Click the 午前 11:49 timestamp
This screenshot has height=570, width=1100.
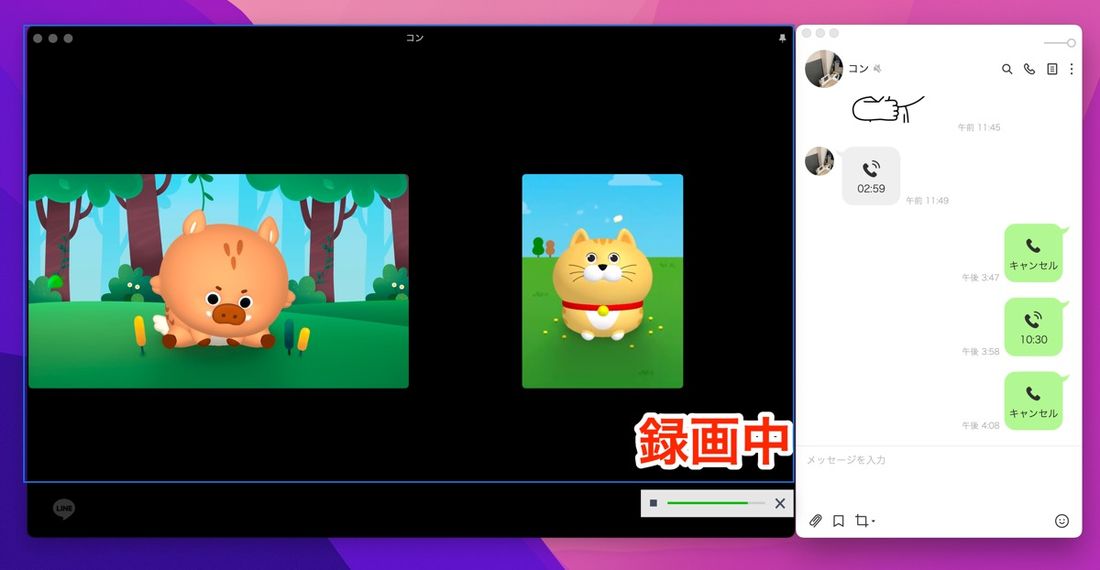pyautogui.click(x=927, y=201)
